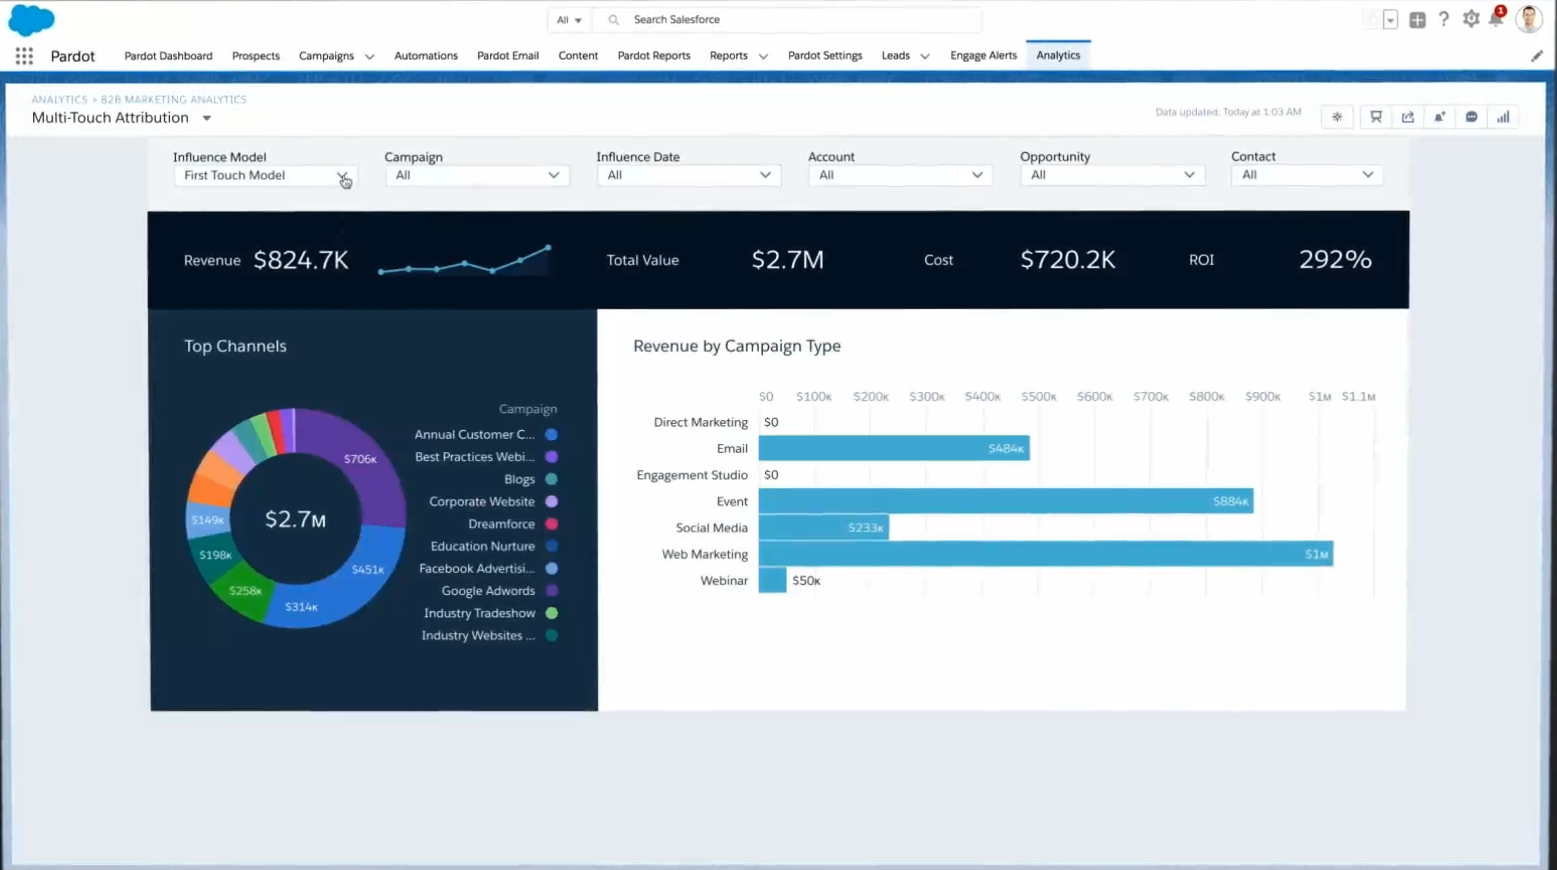Open the favorites list dropdown arrow

[1390, 20]
